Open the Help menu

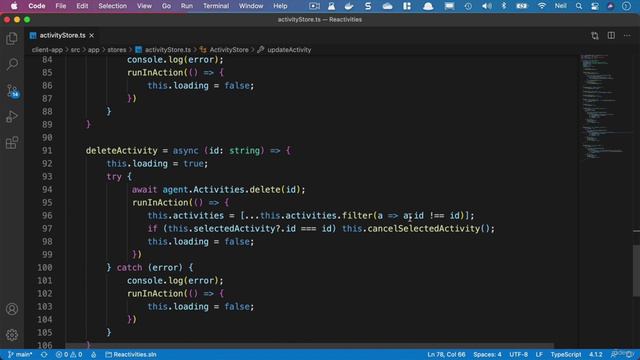coord(280,6)
